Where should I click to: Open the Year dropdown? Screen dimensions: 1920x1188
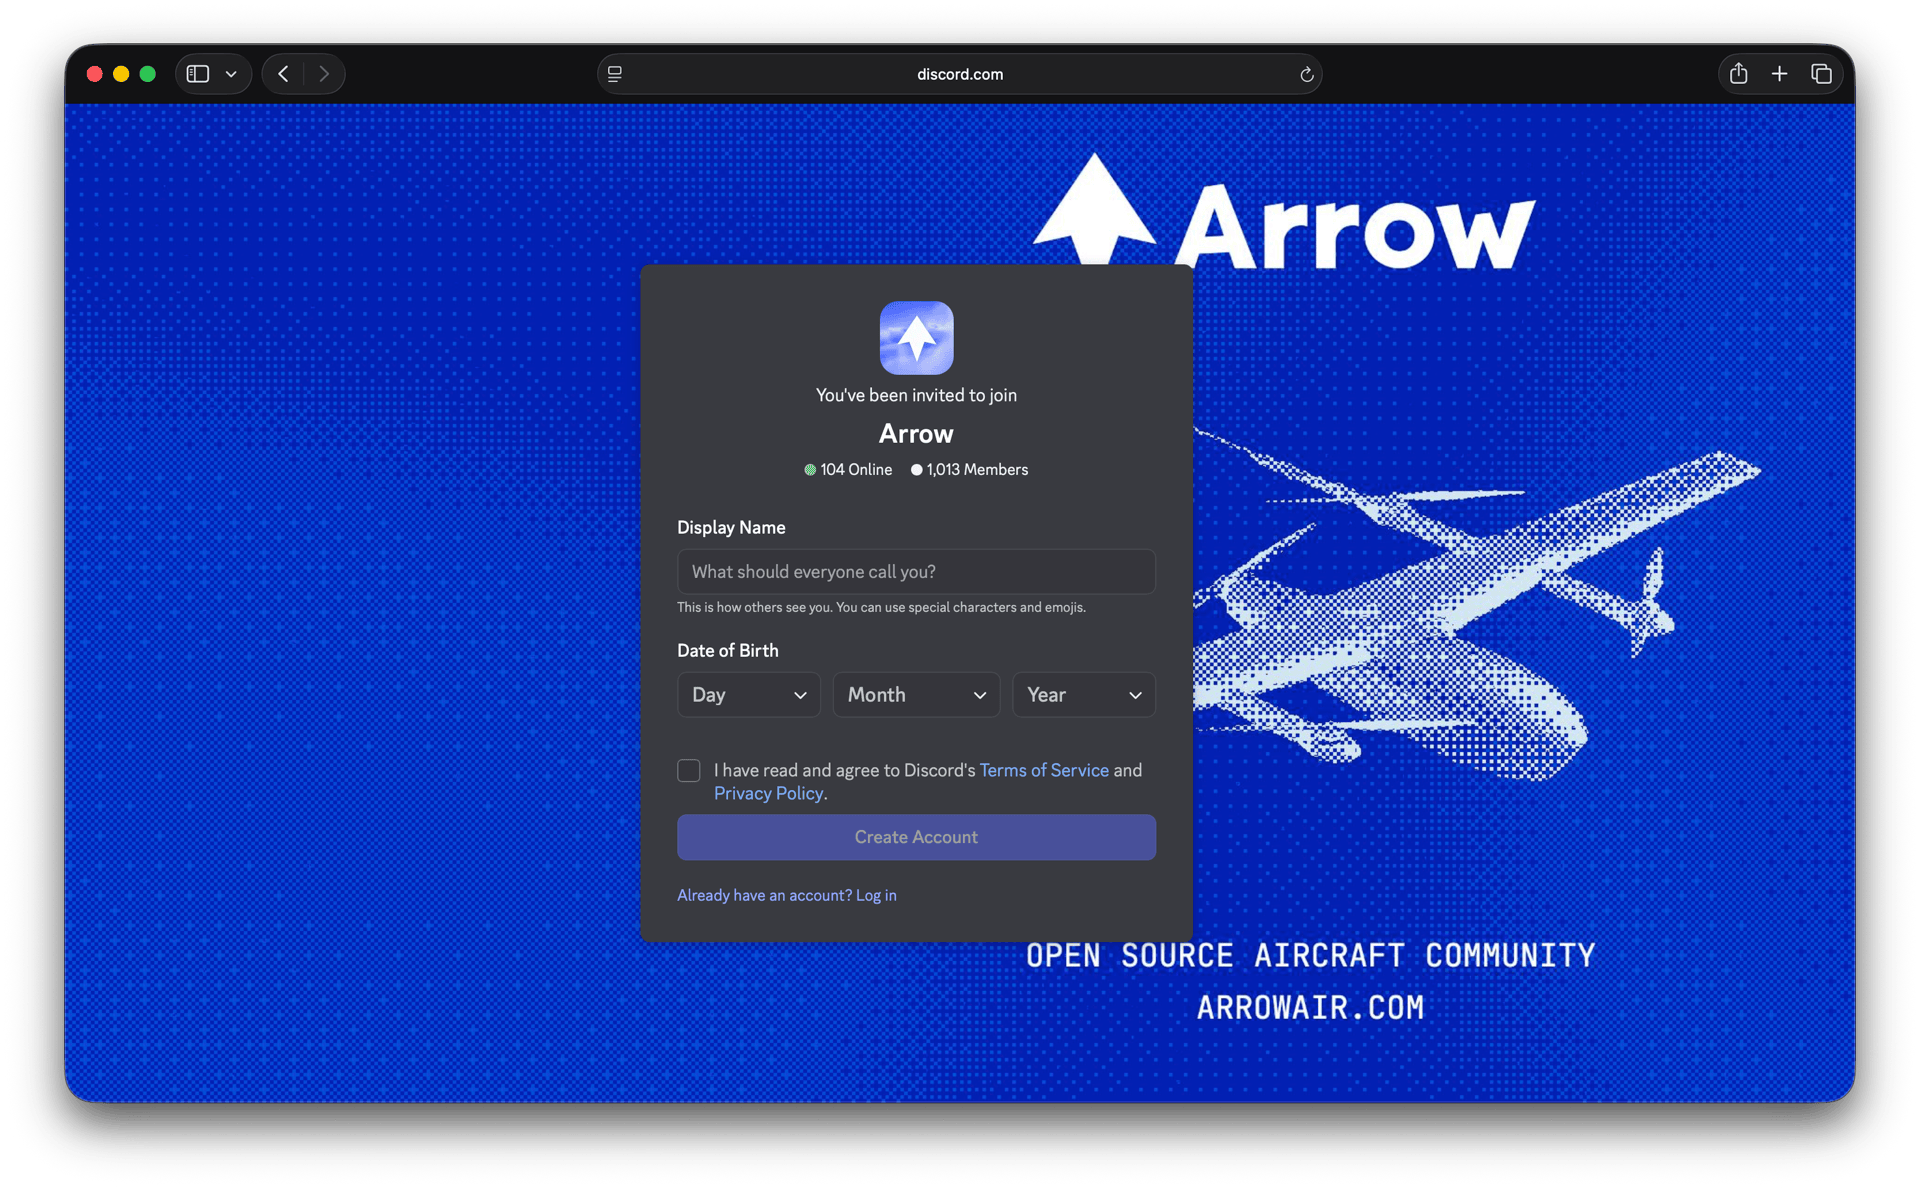(x=1084, y=694)
